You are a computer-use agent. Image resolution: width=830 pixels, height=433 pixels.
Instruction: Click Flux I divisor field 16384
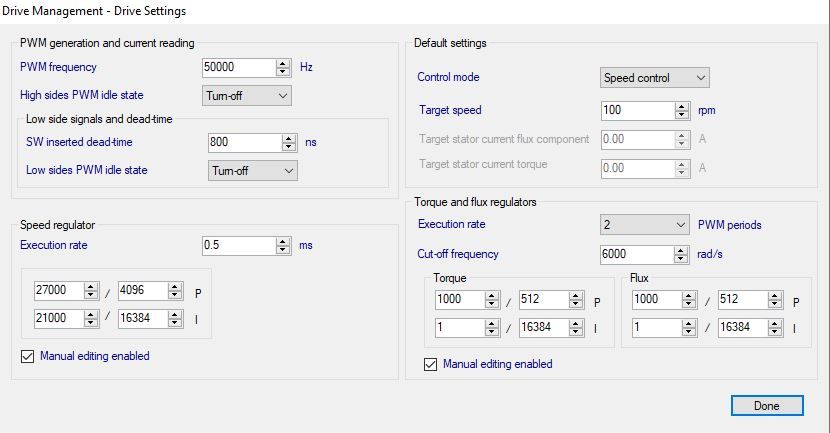pos(743,328)
